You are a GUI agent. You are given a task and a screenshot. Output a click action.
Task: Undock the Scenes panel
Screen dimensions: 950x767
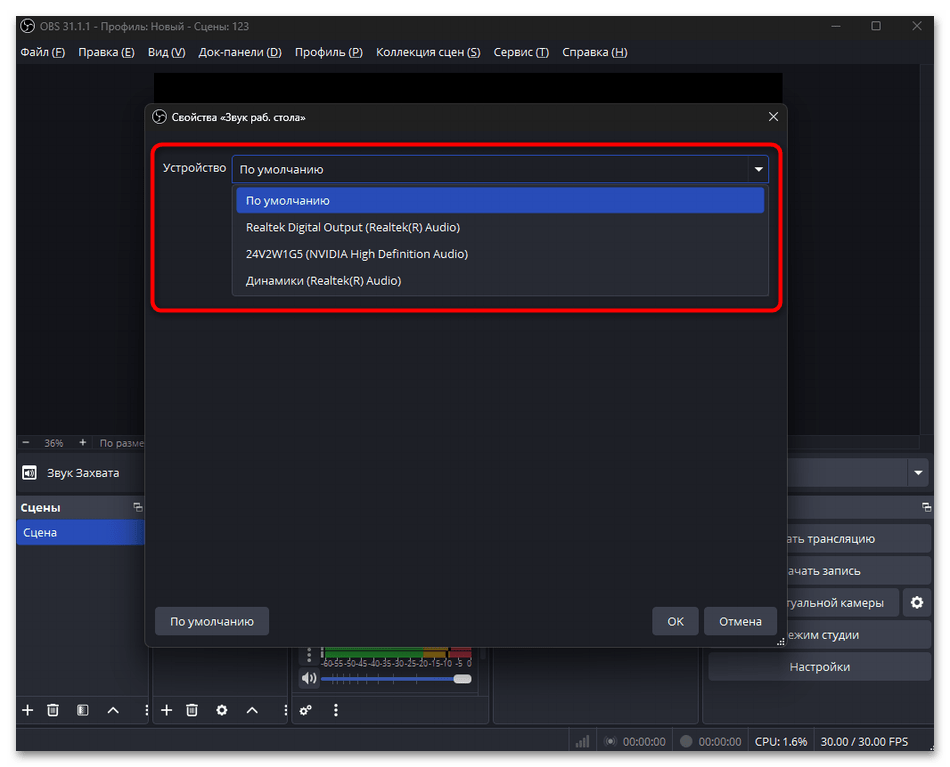click(138, 507)
